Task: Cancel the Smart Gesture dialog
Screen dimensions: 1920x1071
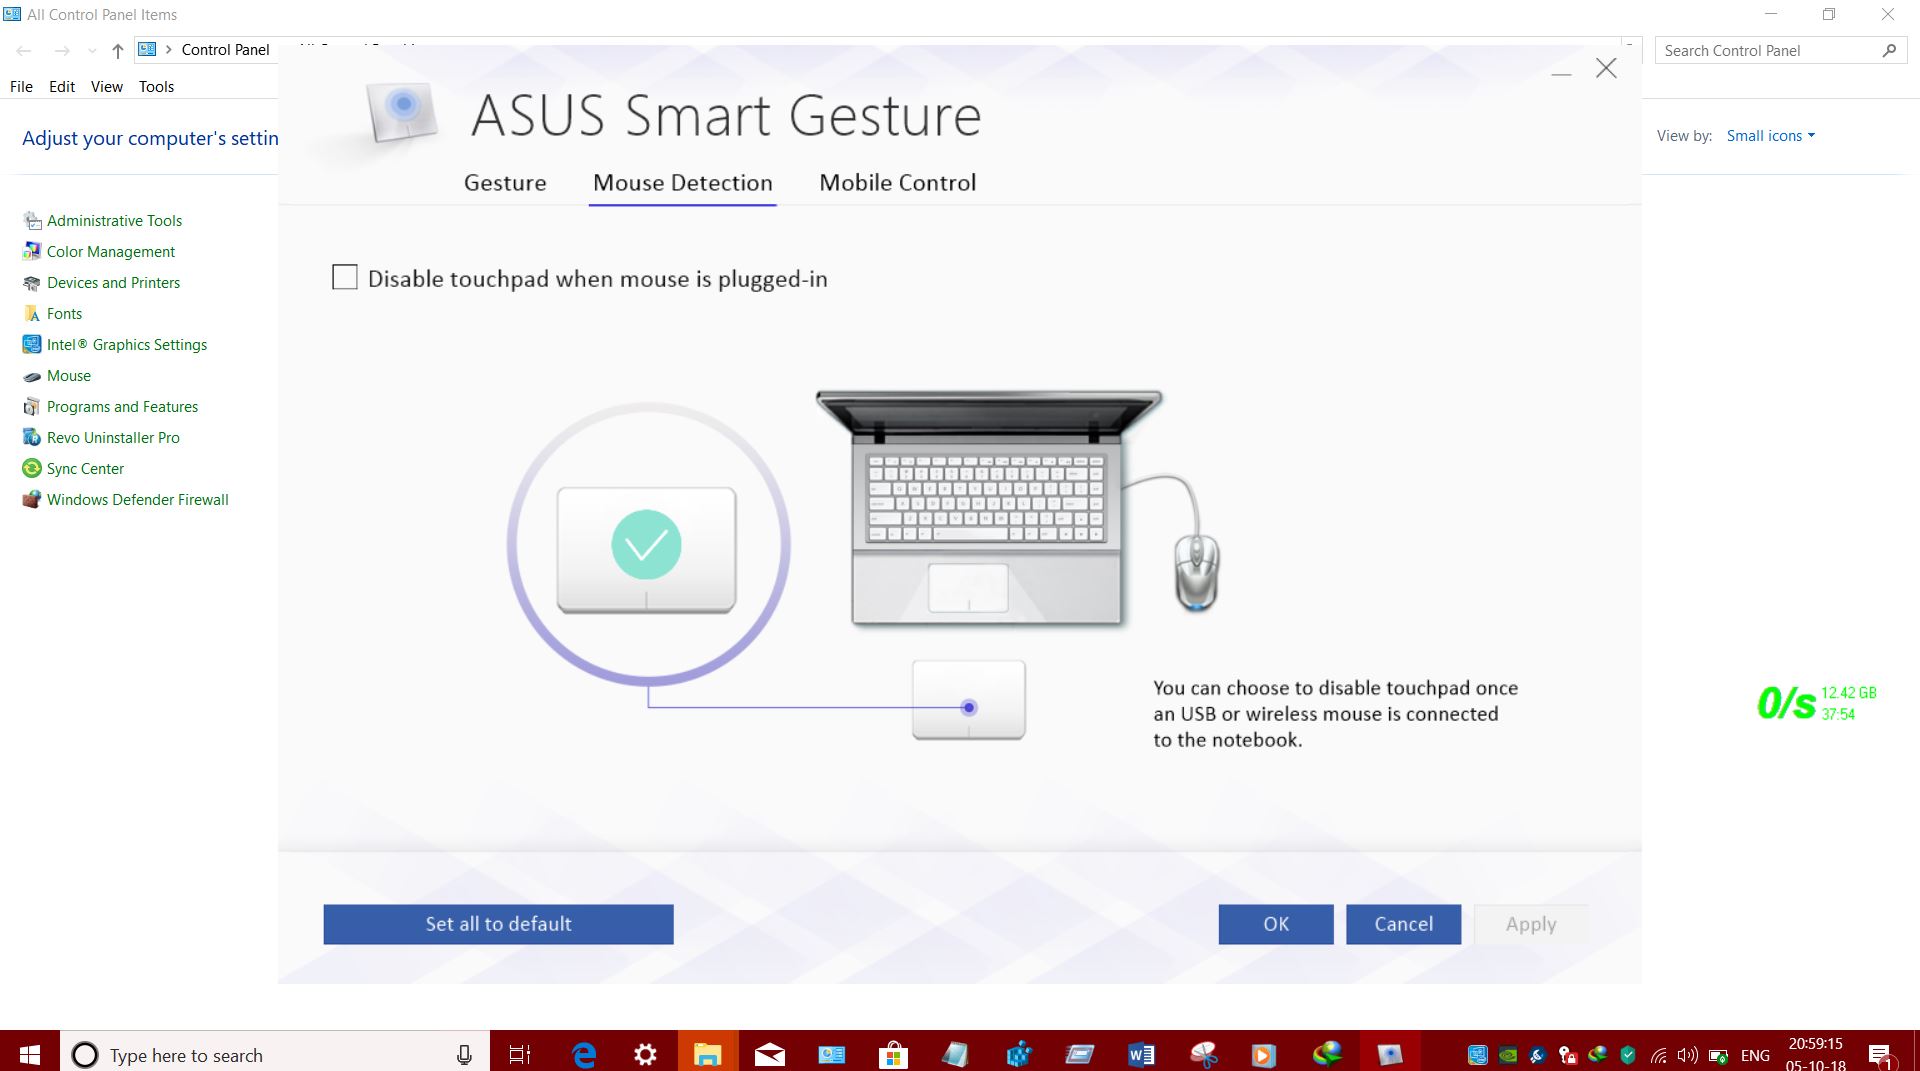Action: pos(1403,924)
